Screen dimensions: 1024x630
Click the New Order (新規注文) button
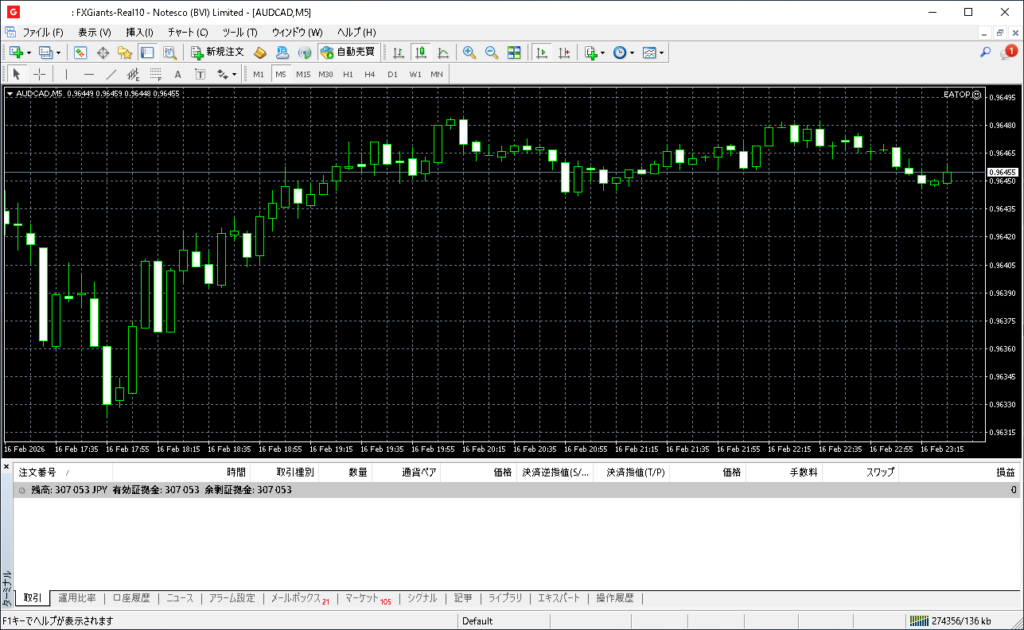pos(216,52)
